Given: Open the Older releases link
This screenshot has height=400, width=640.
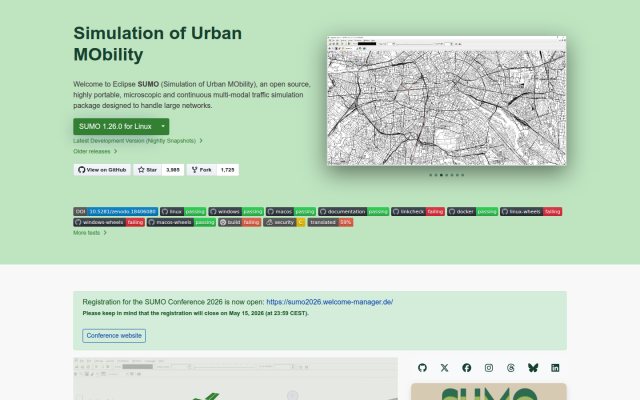Looking at the screenshot, I should point(95,151).
